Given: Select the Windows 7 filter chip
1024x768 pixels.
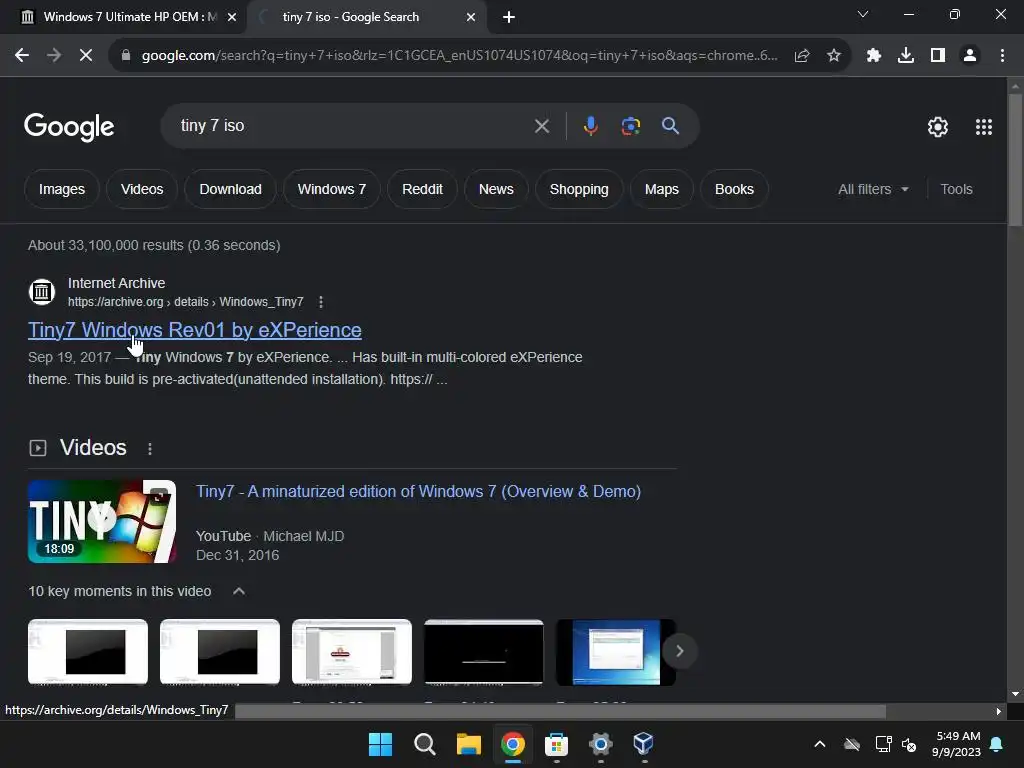Looking at the screenshot, I should coord(332,189).
